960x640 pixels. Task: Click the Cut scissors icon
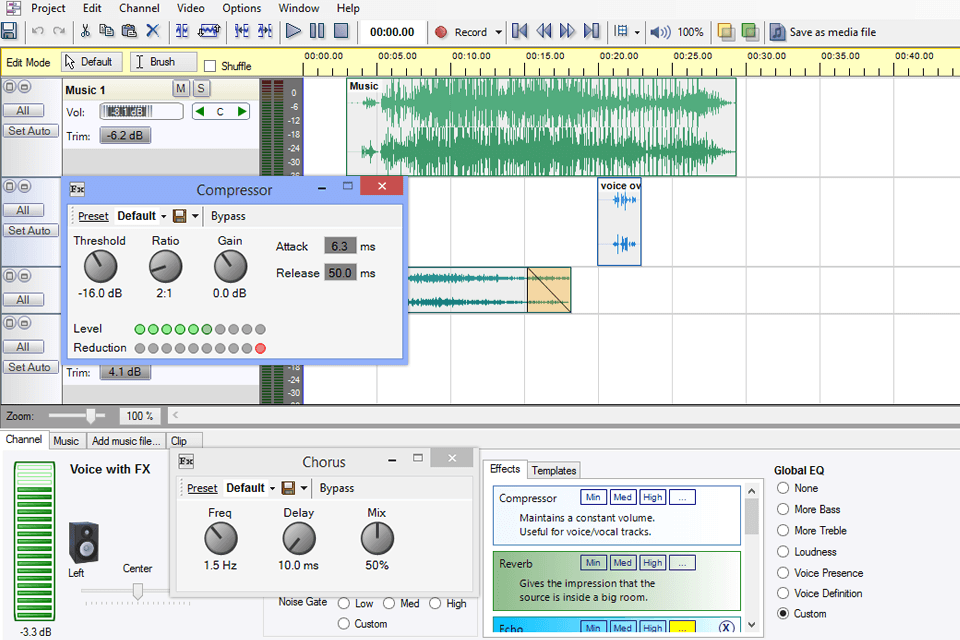click(x=87, y=32)
